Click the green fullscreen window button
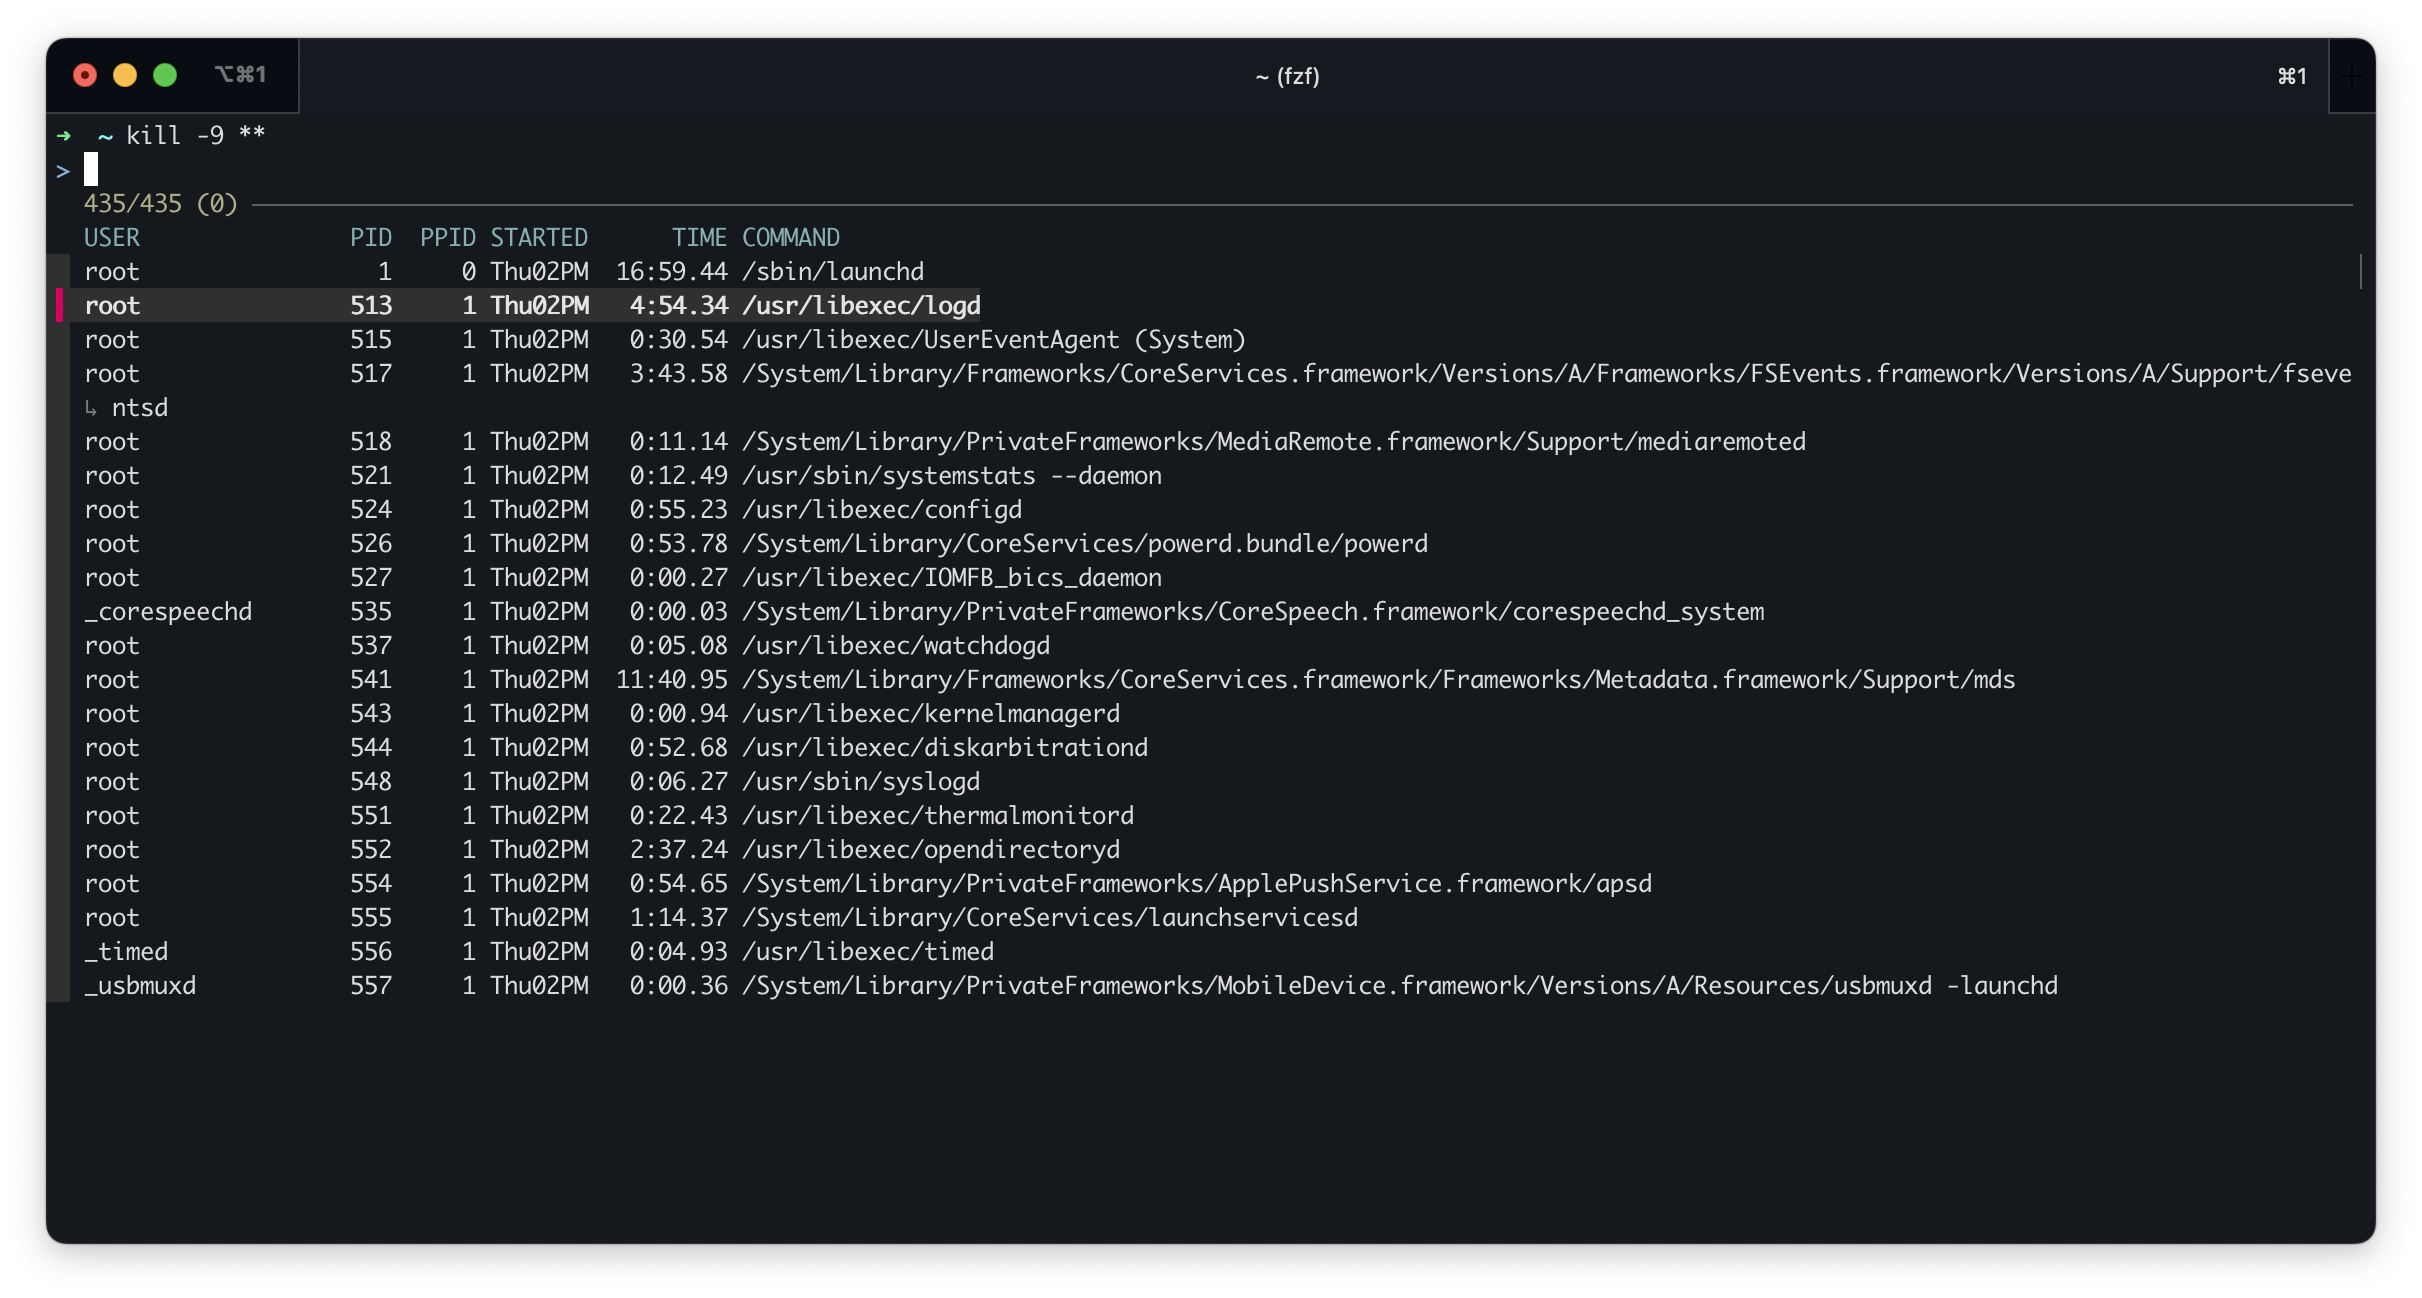 (x=165, y=76)
